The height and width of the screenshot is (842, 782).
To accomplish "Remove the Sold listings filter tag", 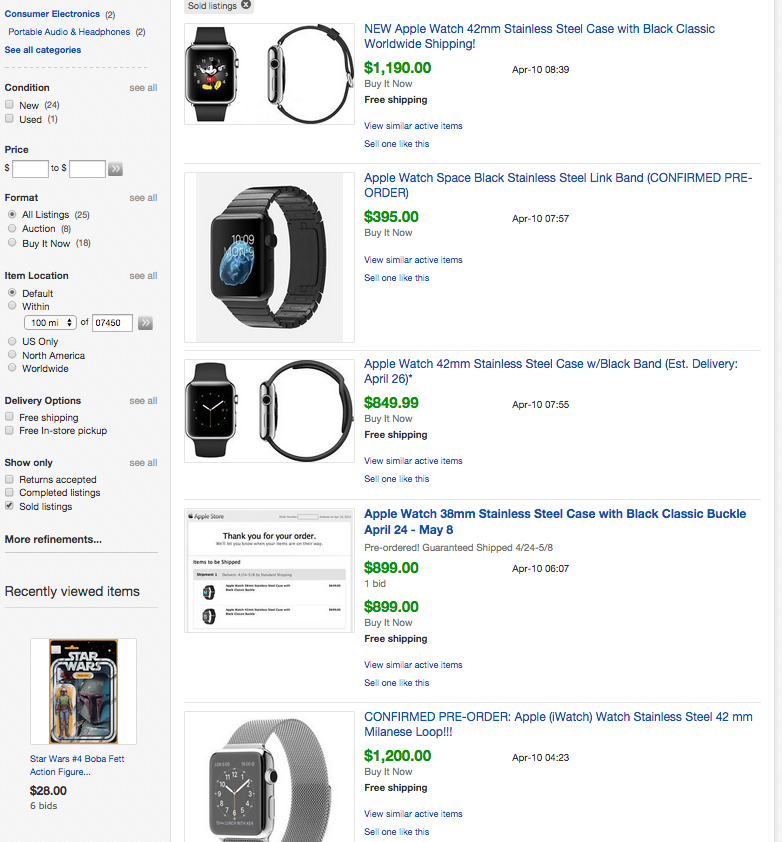I will [x=246, y=5].
